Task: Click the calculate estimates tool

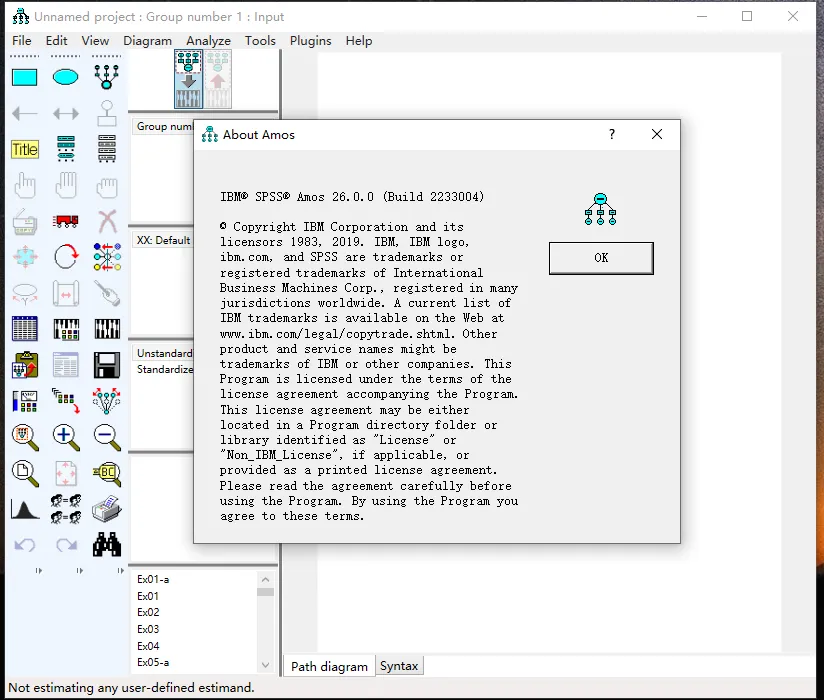Action: (x=107, y=329)
